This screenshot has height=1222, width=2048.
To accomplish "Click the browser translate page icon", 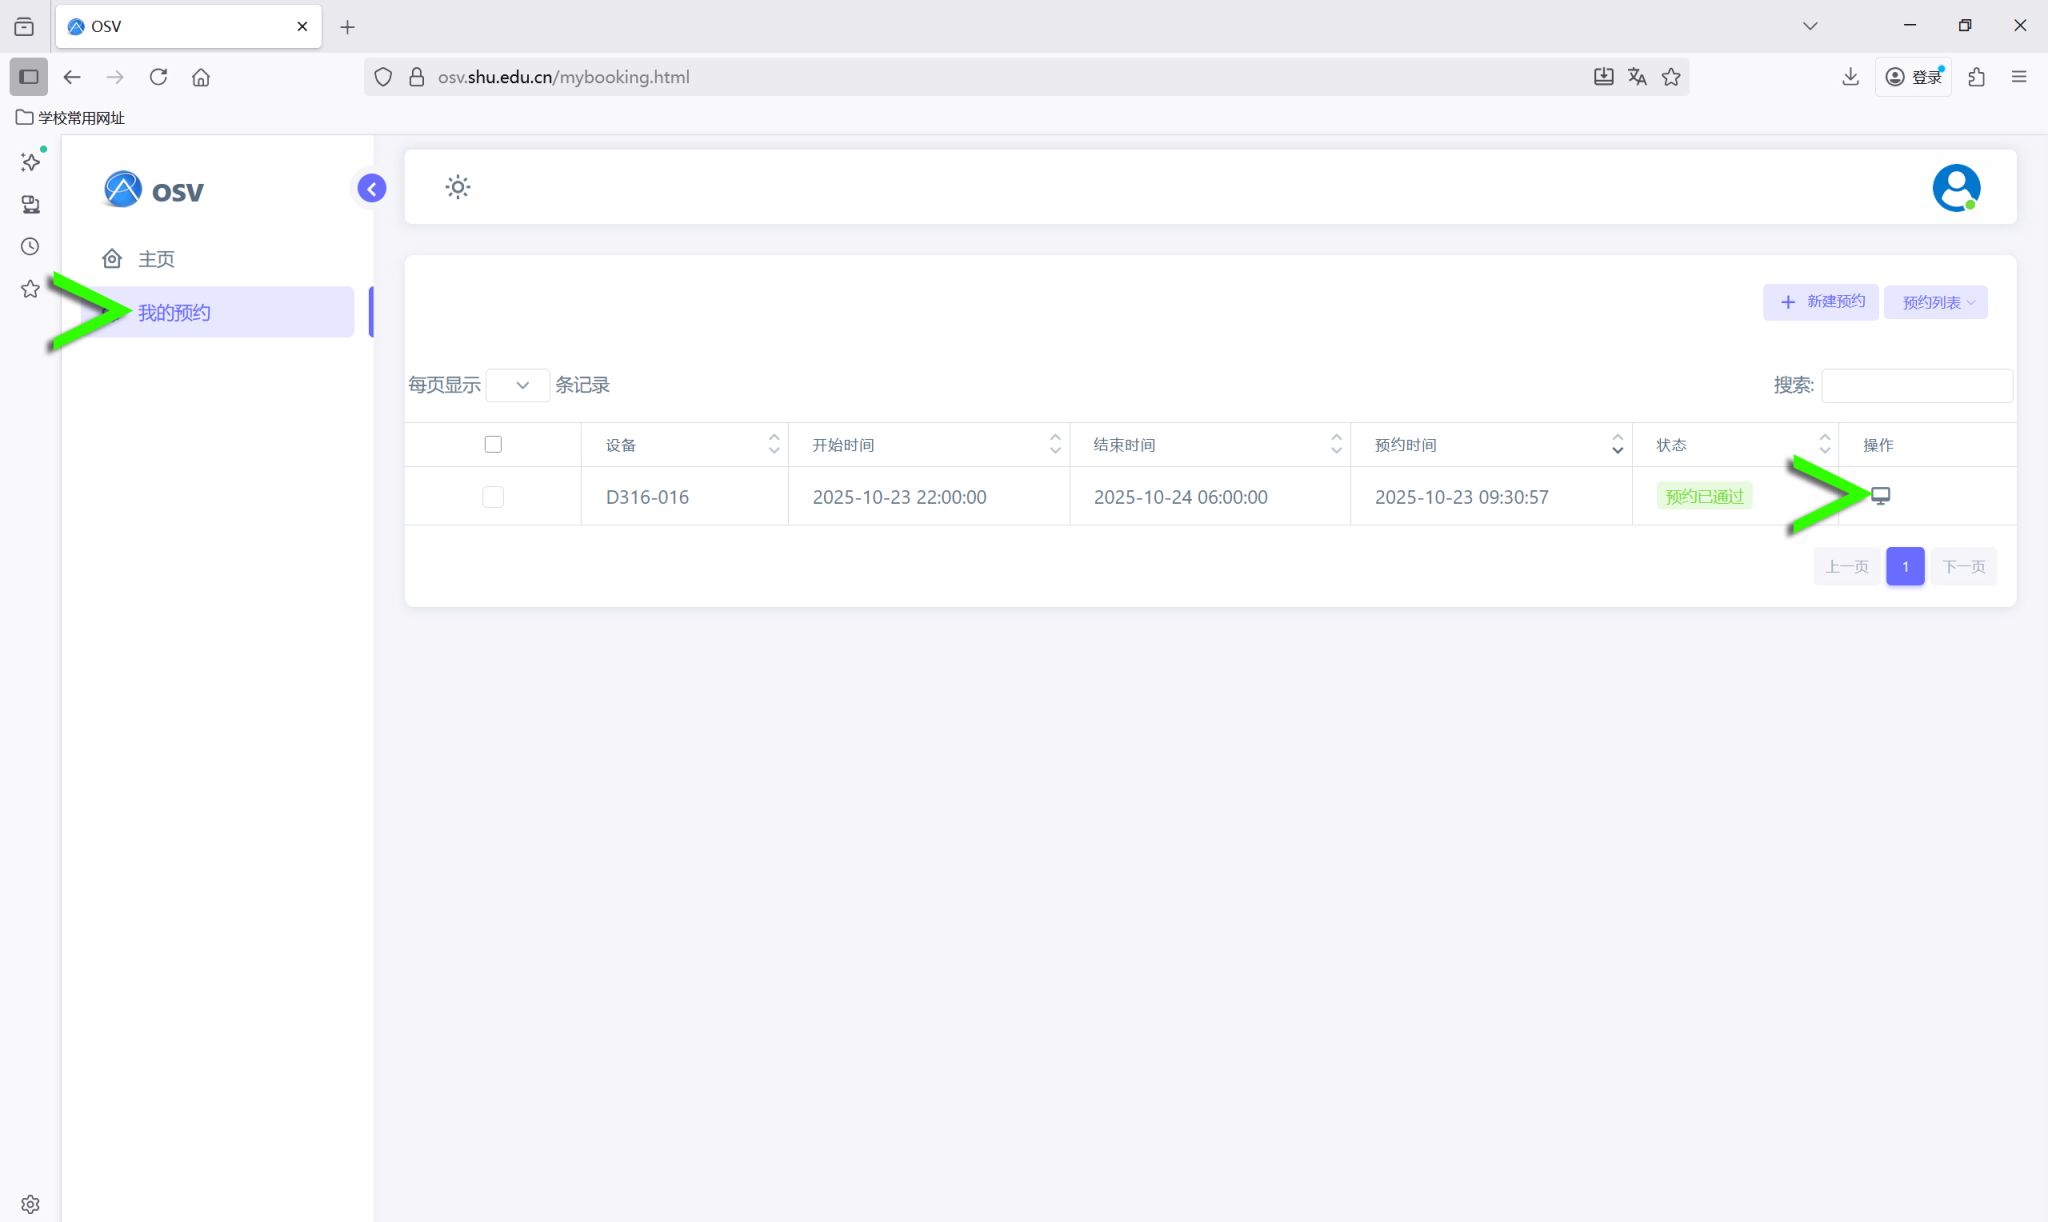I will (1637, 77).
